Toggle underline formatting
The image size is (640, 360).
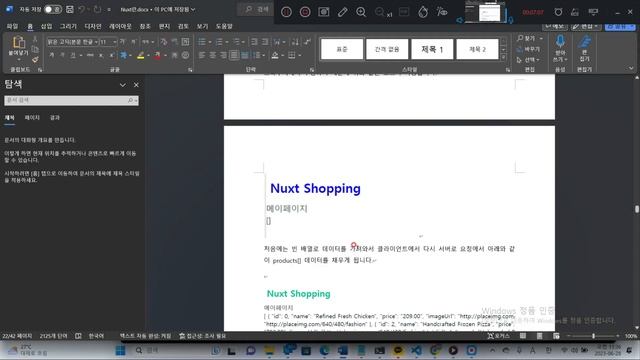73,55
